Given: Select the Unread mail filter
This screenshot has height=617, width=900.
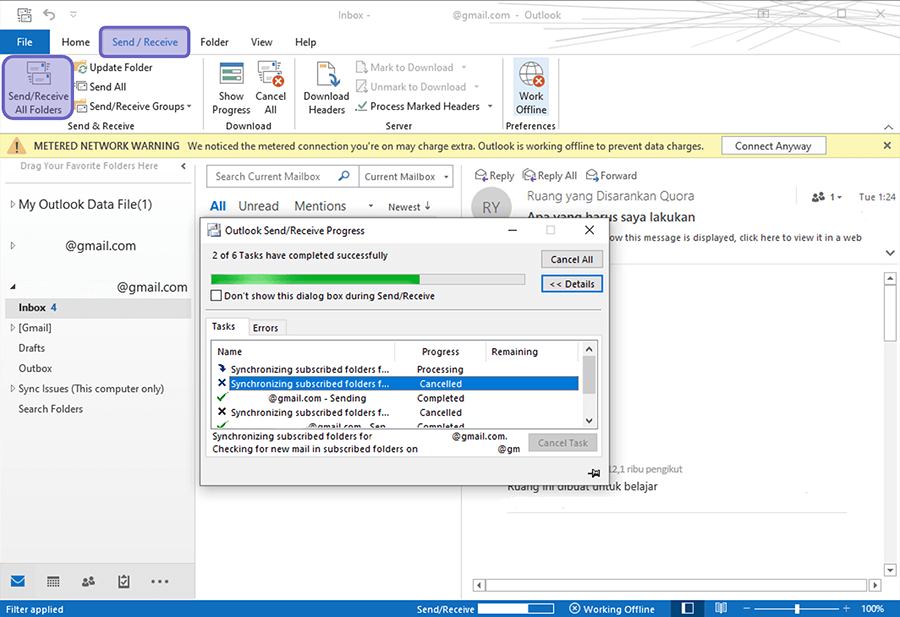Looking at the screenshot, I should coord(258,206).
